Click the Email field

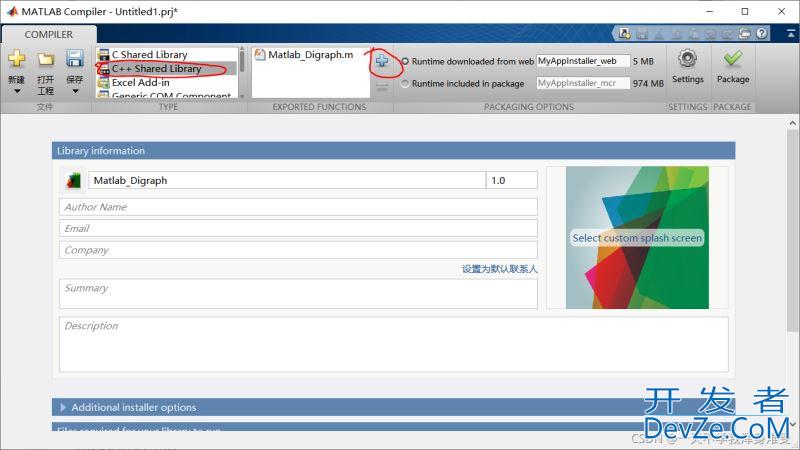pyautogui.click(x=298, y=228)
